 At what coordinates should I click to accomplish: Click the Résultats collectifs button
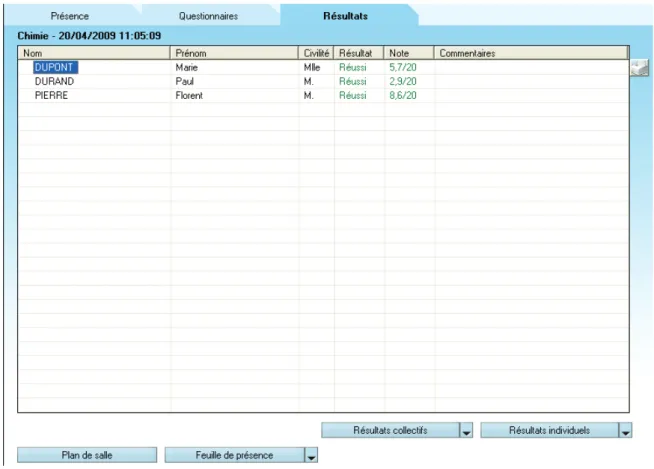pos(390,430)
